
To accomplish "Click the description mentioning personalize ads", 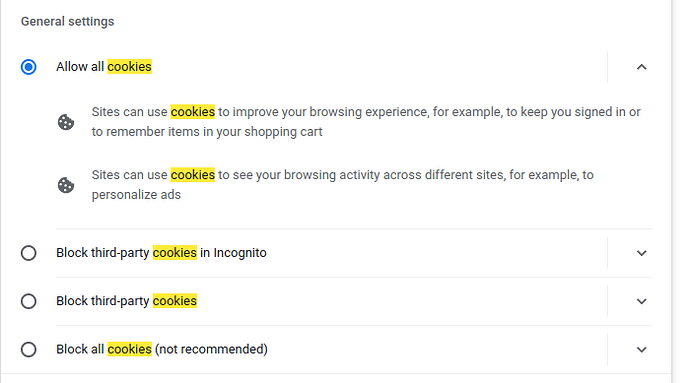I will click(342, 184).
